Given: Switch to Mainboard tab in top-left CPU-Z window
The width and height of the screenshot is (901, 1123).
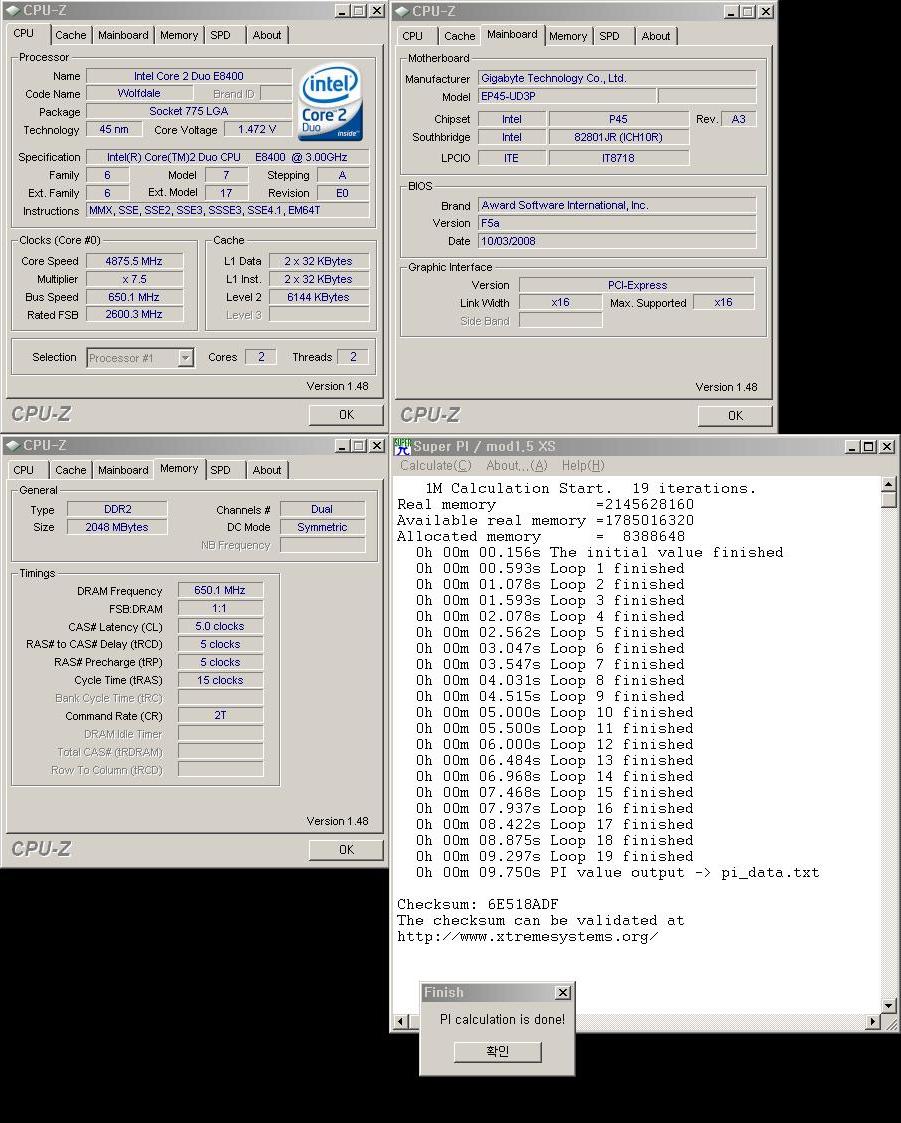Looking at the screenshot, I should (123, 35).
